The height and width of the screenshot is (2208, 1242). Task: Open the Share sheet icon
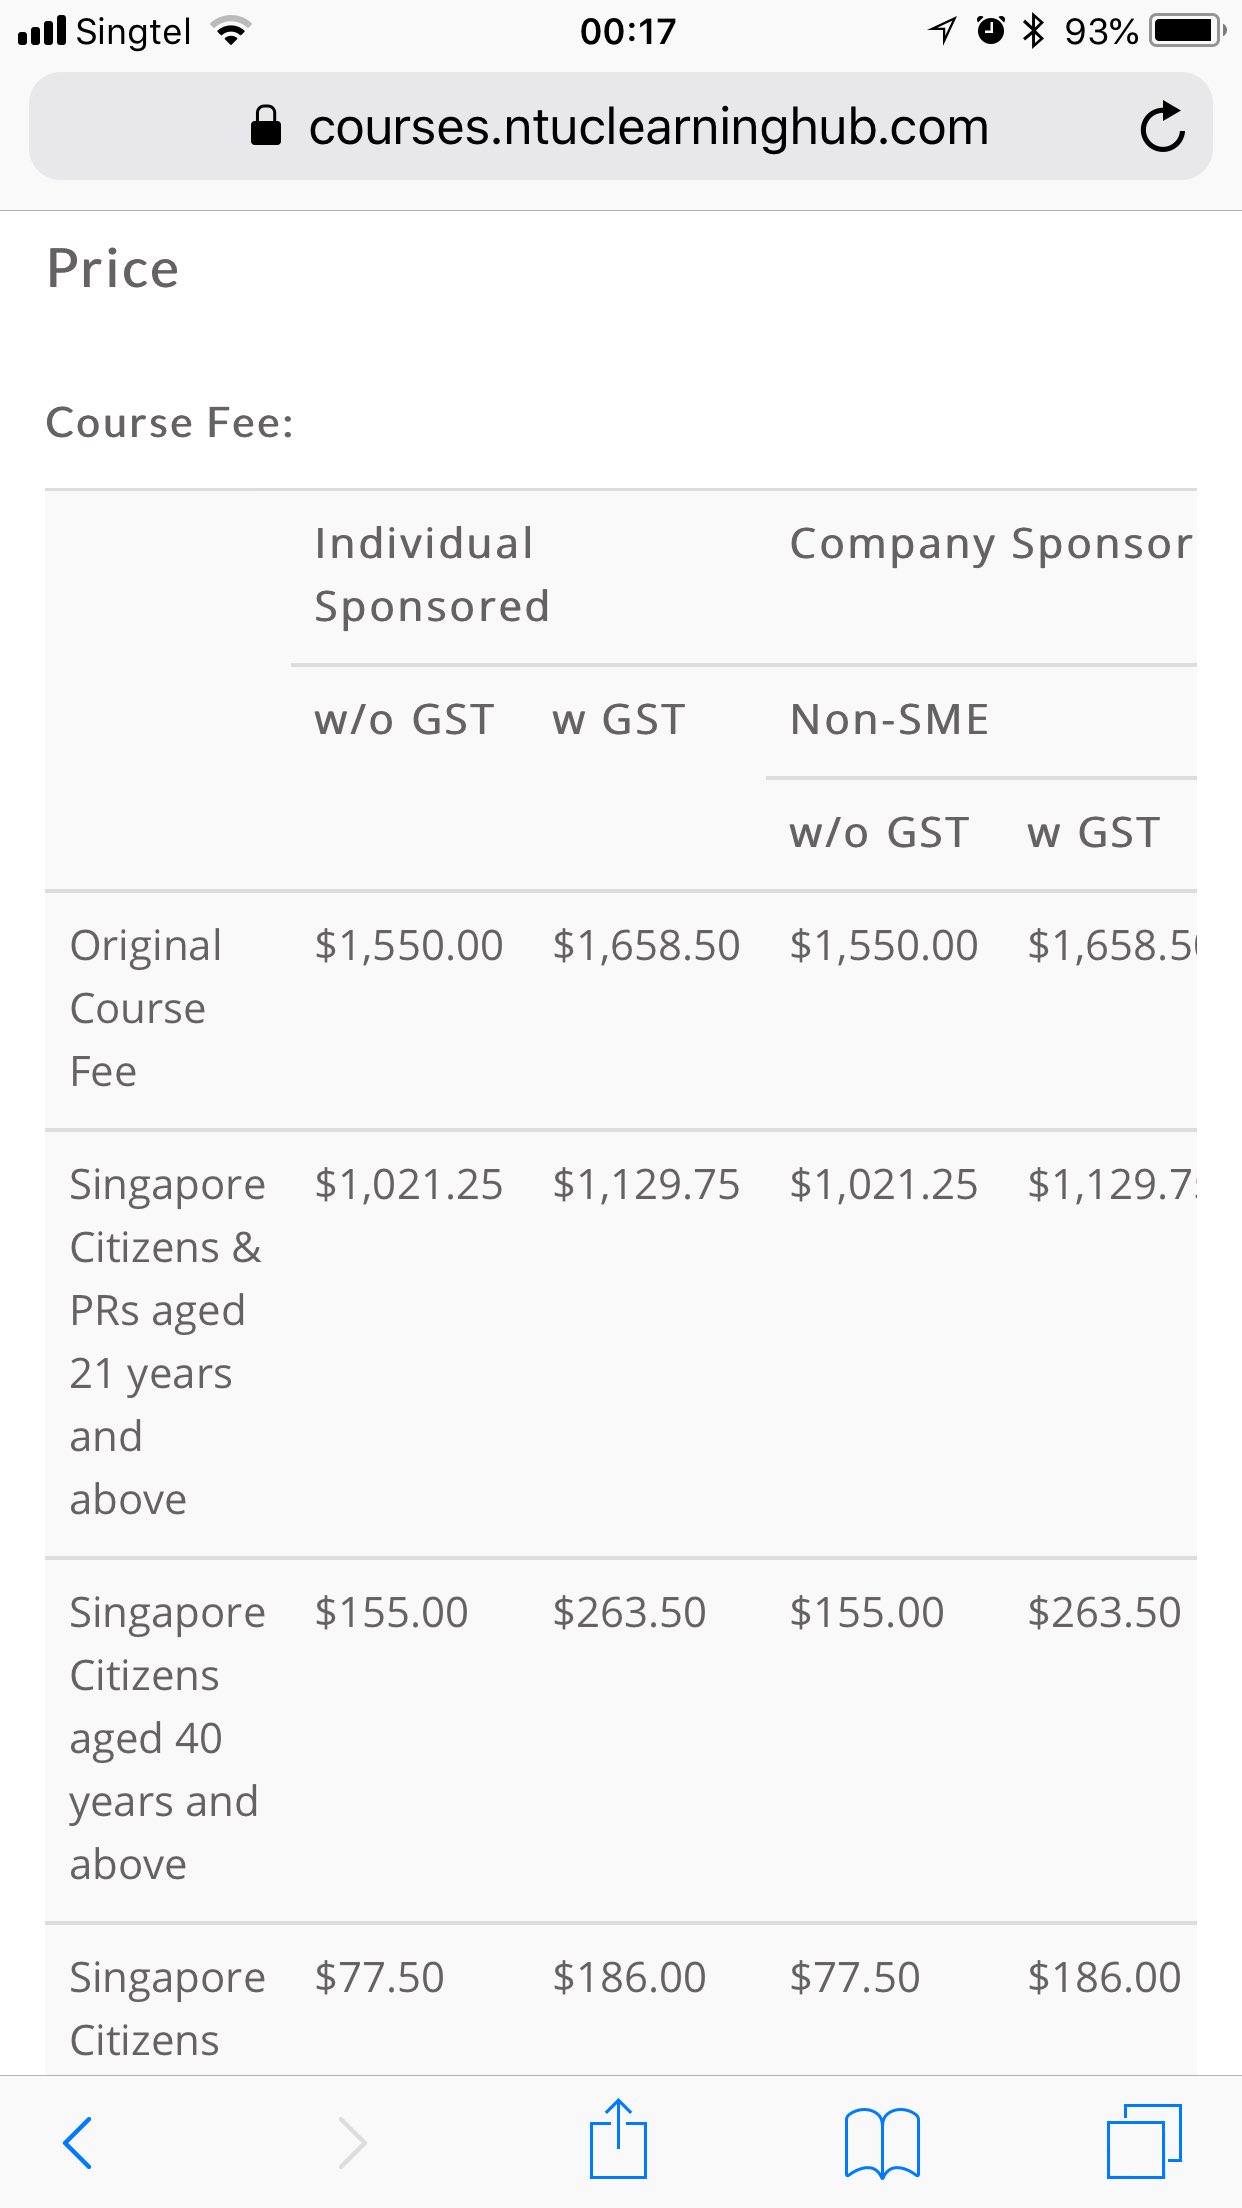618,2139
